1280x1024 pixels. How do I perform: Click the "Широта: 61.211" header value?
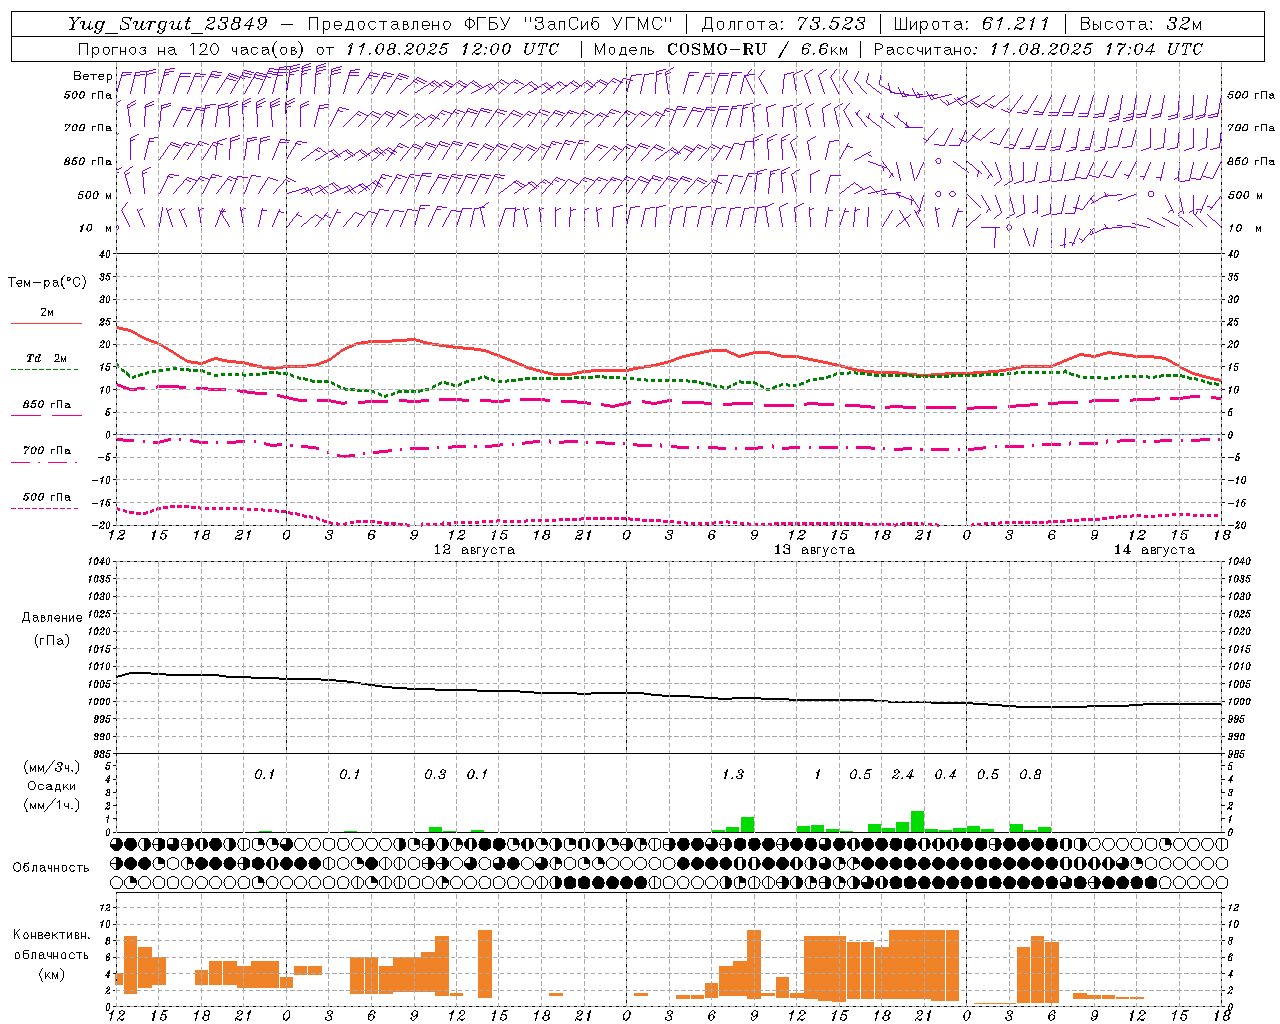coord(971,24)
